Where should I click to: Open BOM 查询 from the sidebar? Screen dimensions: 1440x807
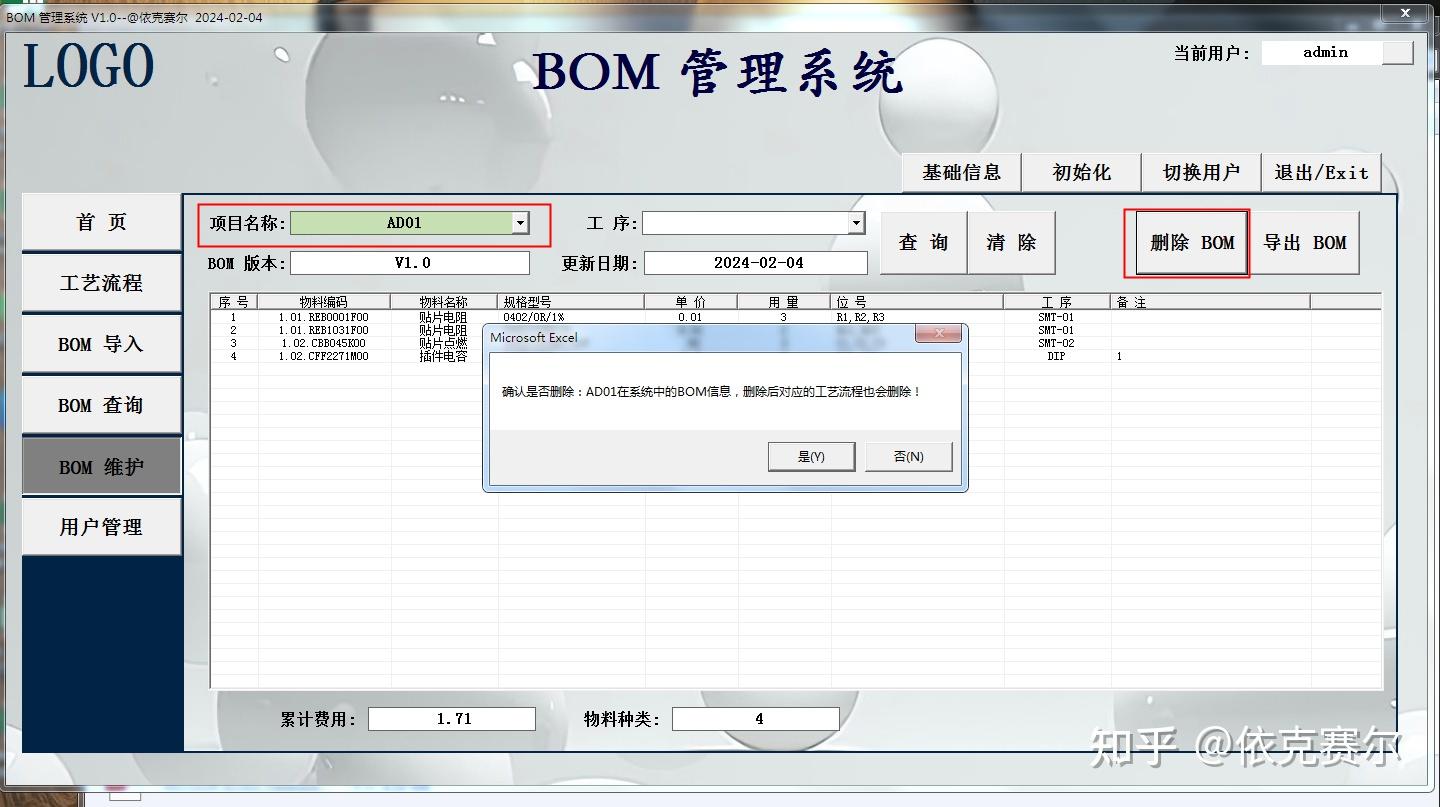pyautogui.click(x=100, y=404)
